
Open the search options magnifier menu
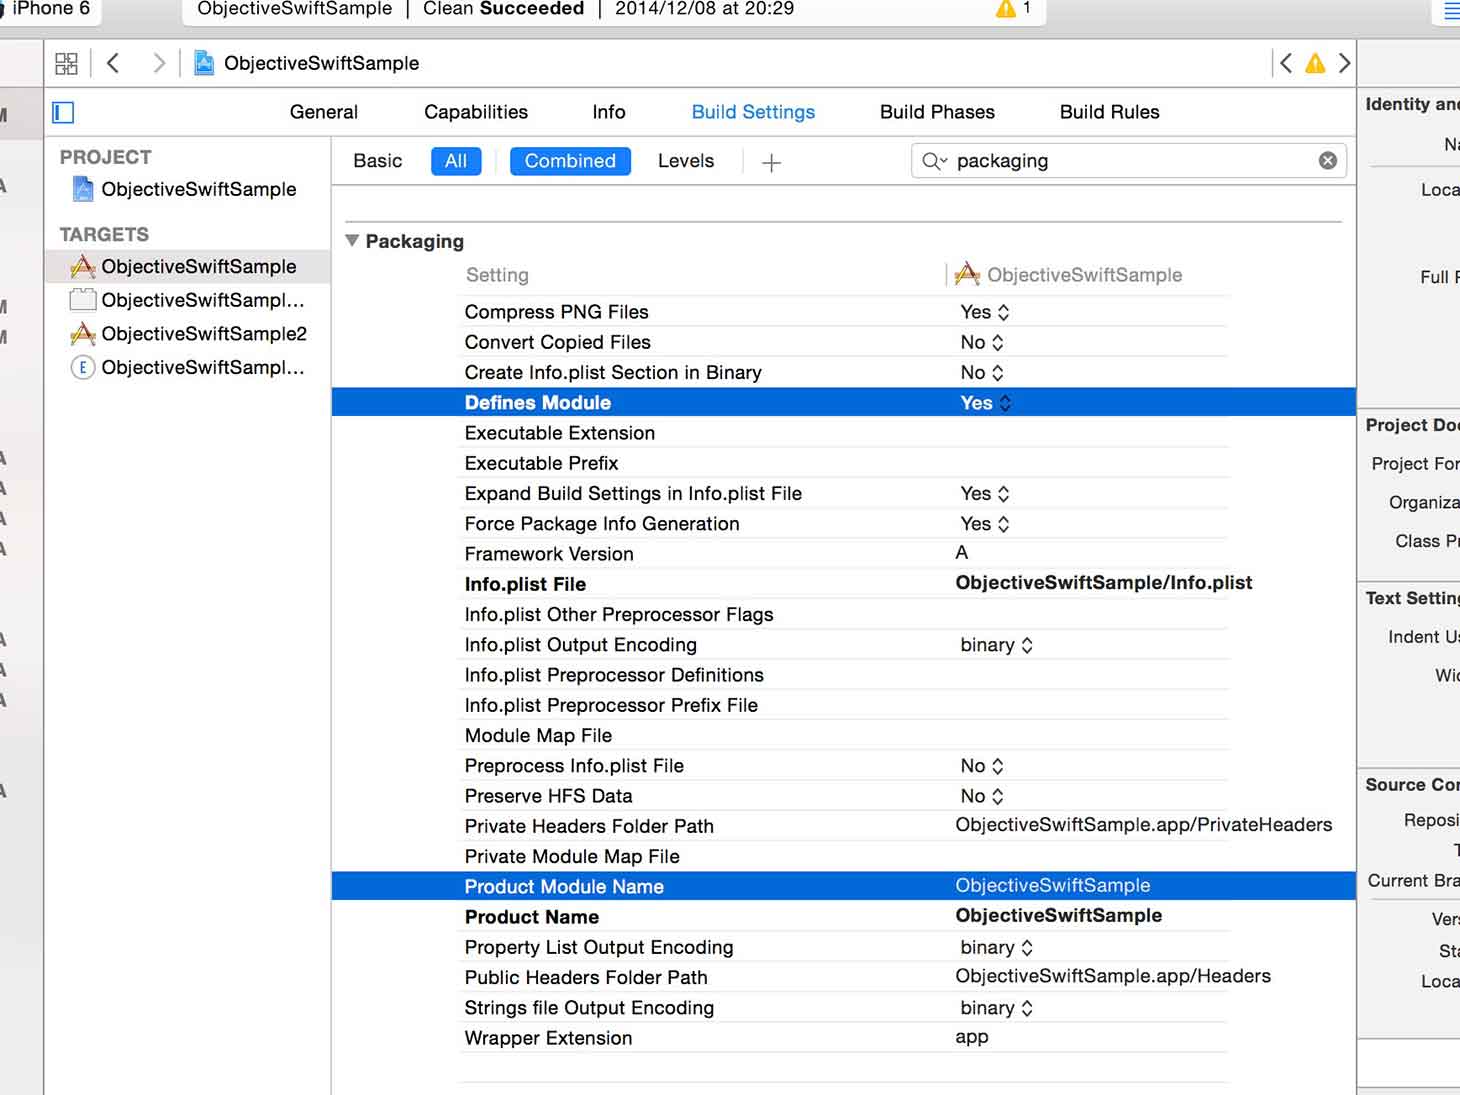(934, 161)
